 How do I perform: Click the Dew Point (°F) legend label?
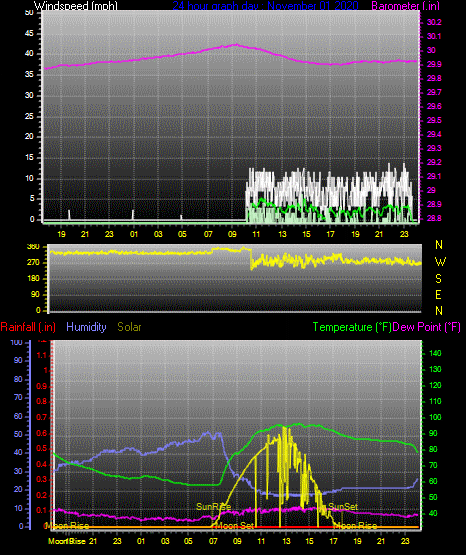click(x=427, y=327)
